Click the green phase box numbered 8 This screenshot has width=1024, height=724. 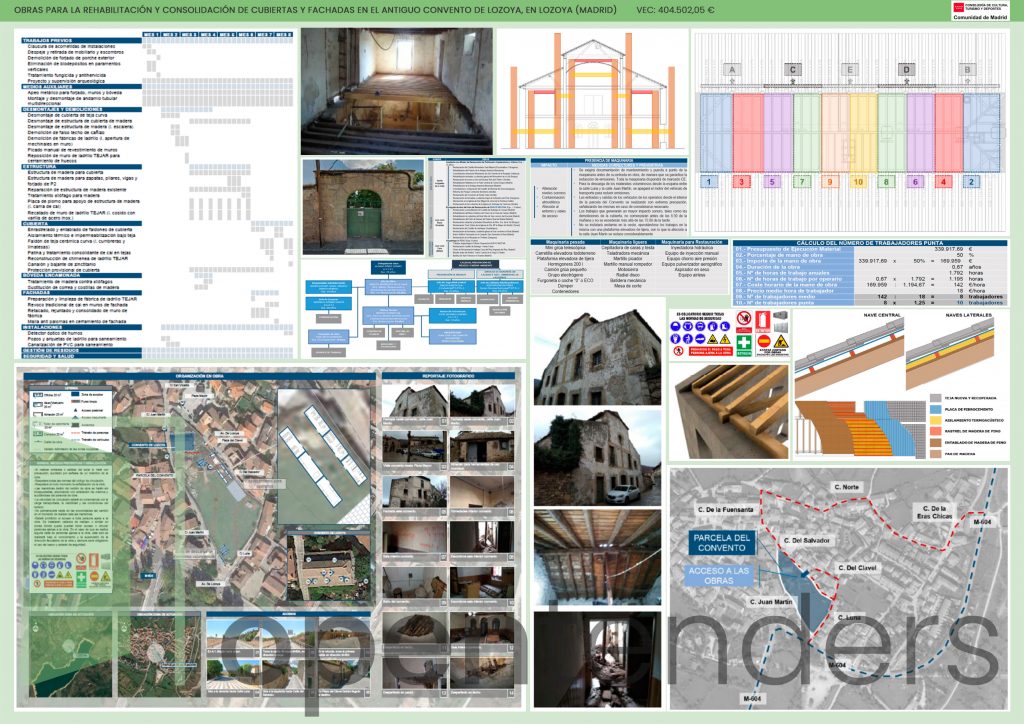point(886,182)
